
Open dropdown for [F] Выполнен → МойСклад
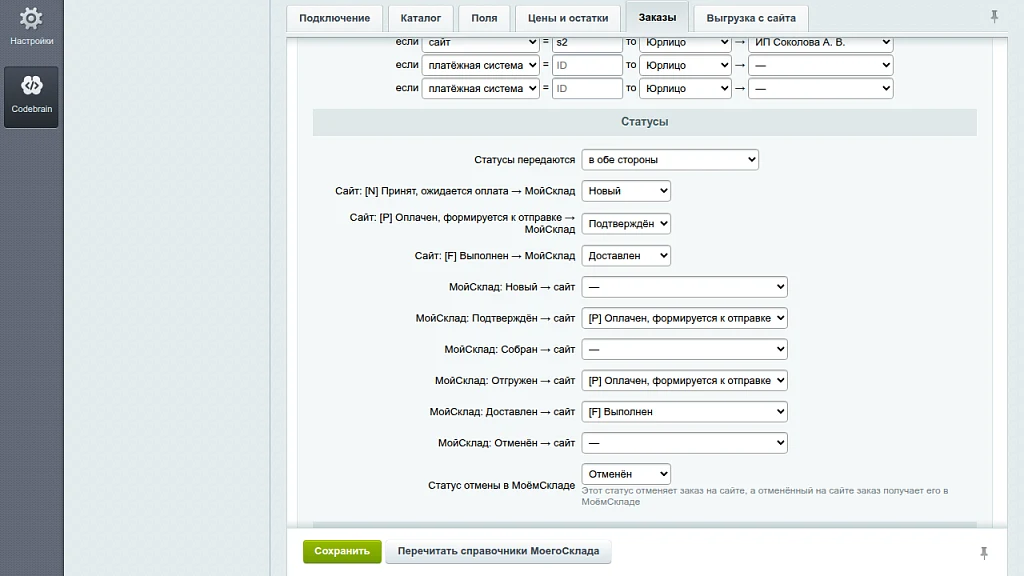click(626, 255)
